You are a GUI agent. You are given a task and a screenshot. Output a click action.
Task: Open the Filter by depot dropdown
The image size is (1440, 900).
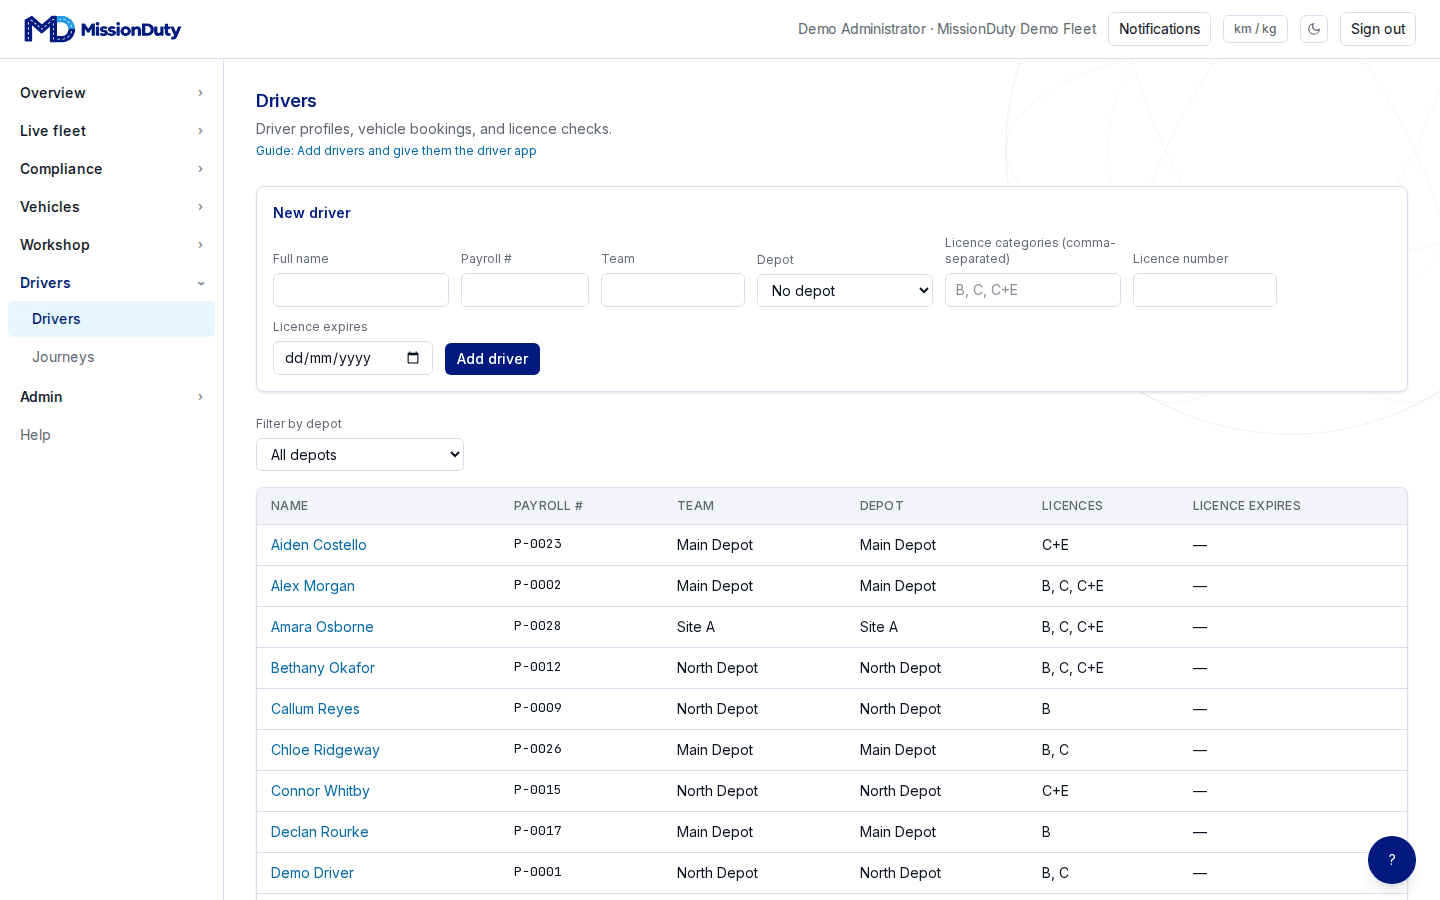(360, 455)
